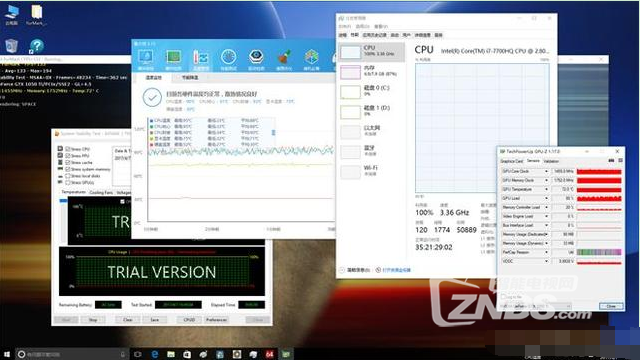This screenshot has height=360, width=640.
Task: Select the memory item in Task Manager sidebar
Action: [371, 71]
